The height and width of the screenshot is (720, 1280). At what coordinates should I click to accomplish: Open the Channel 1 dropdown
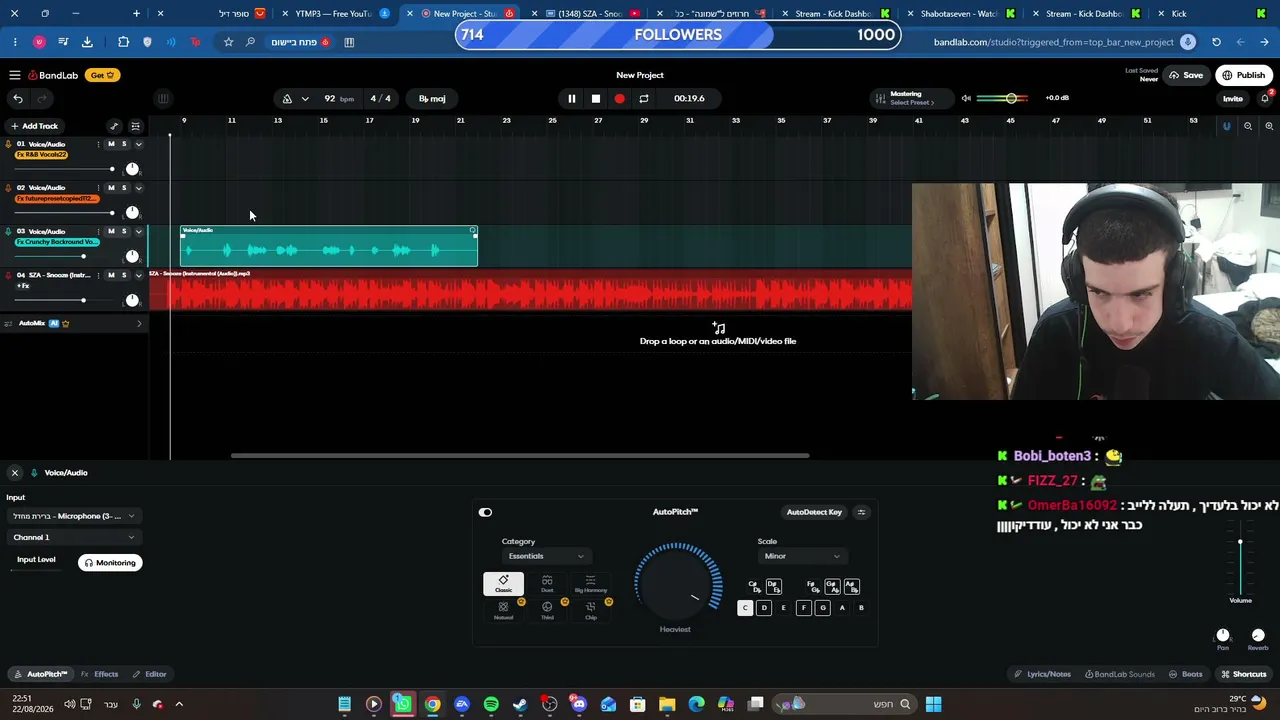point(73,537)
